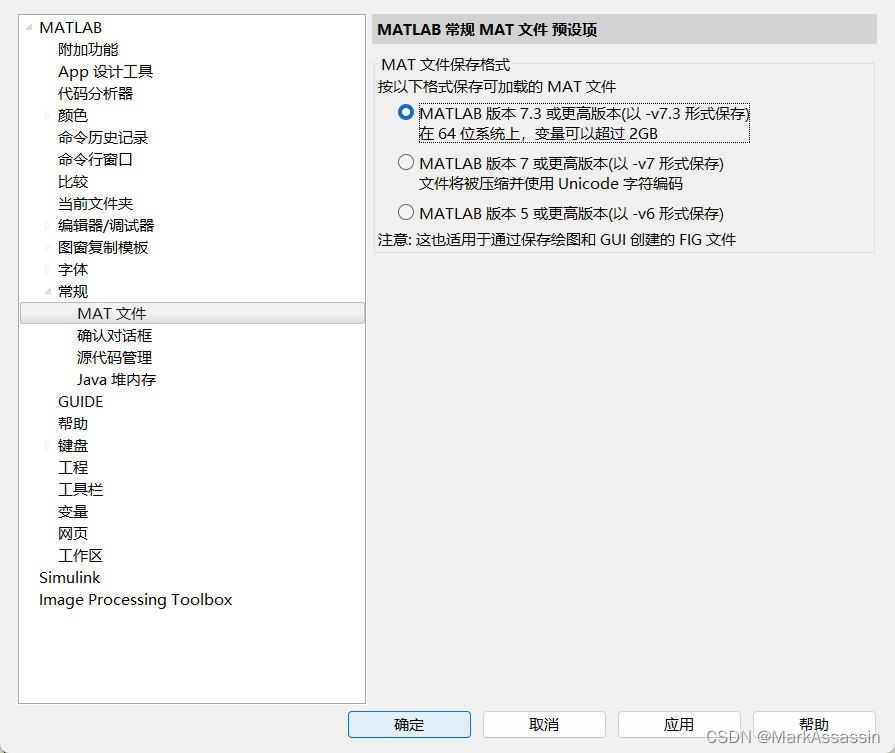This screenshot has height=753, width=895.
Task: Open Simulink preferences
Action: tap(69, 577)
